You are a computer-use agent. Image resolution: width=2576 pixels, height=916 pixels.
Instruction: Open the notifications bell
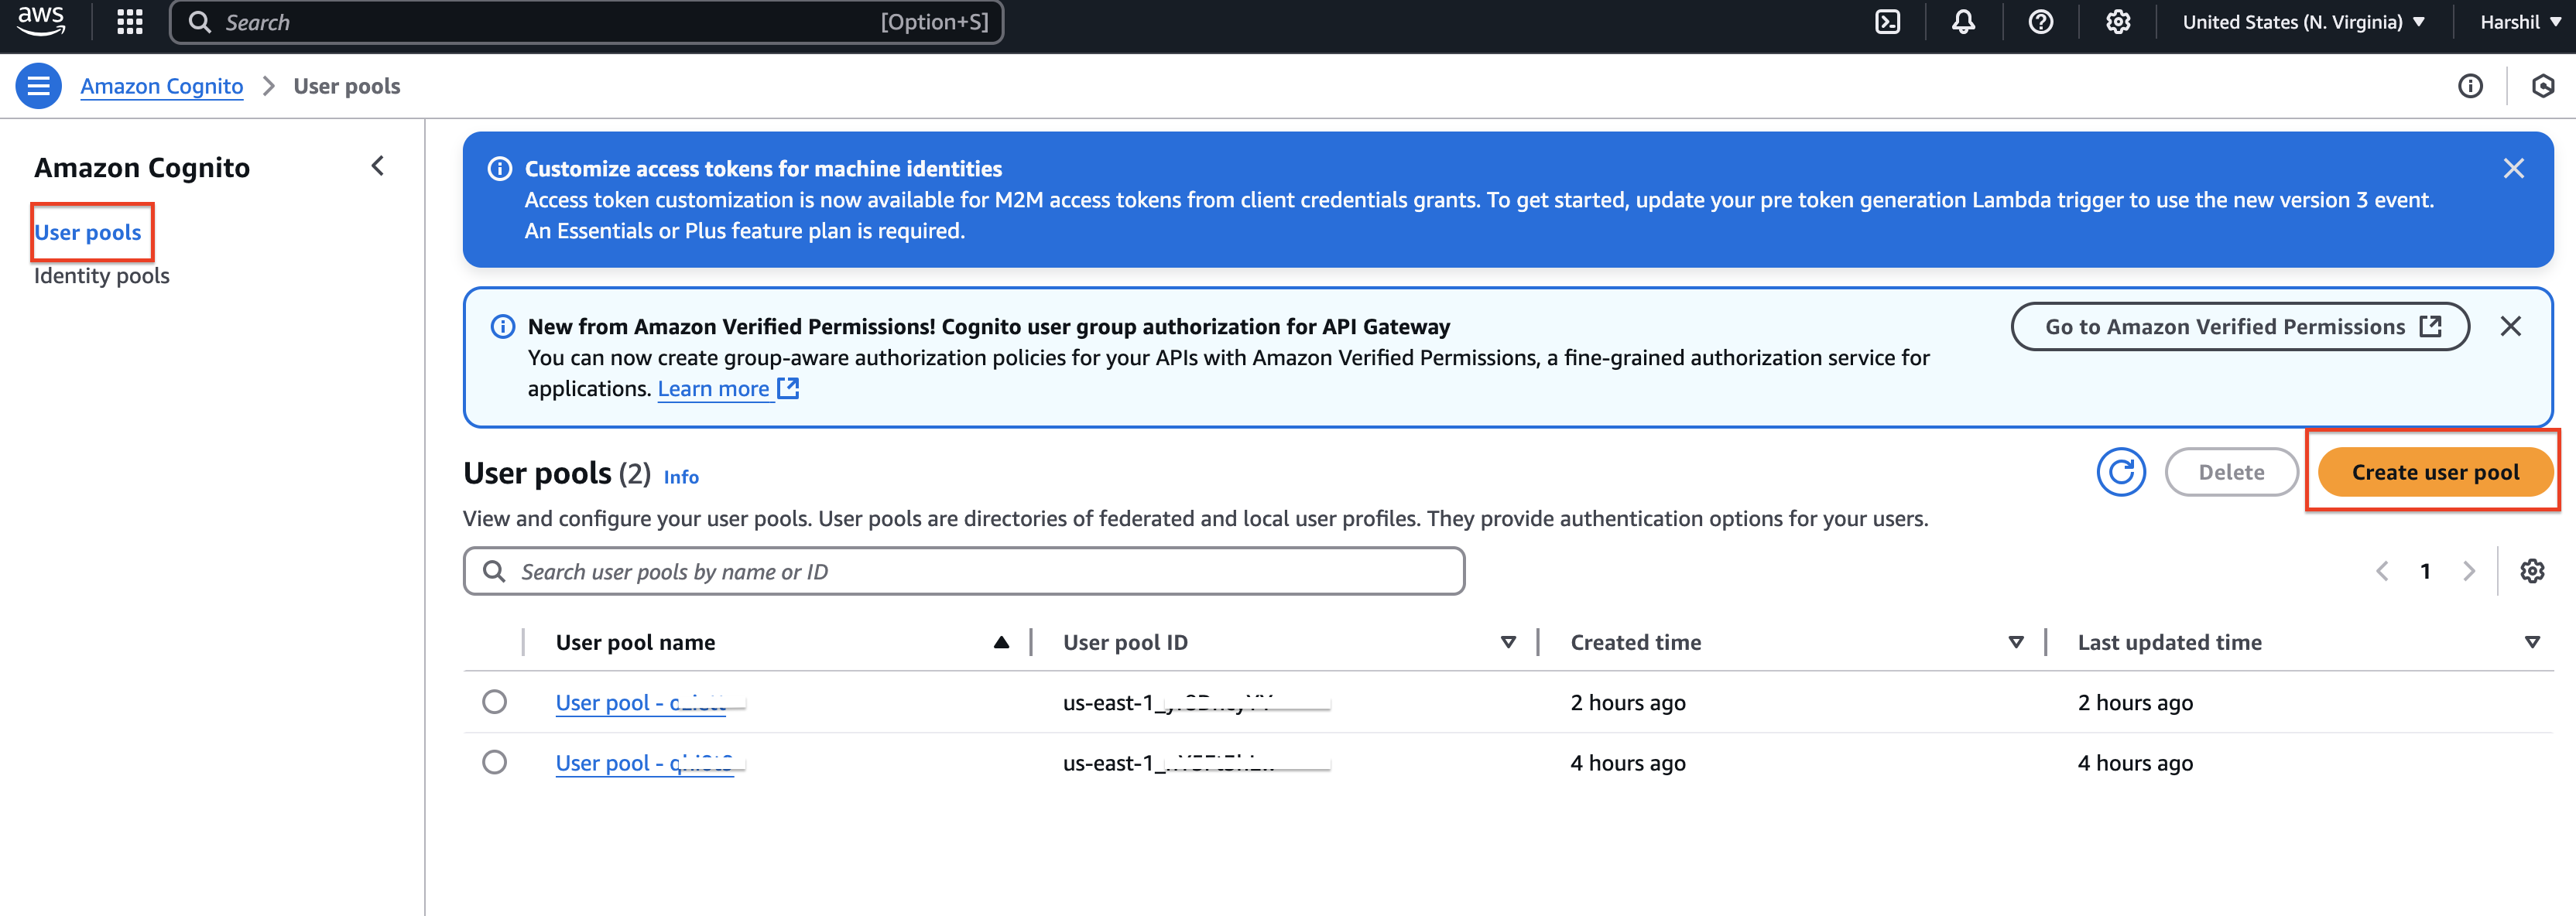[x=1963, y=21]
